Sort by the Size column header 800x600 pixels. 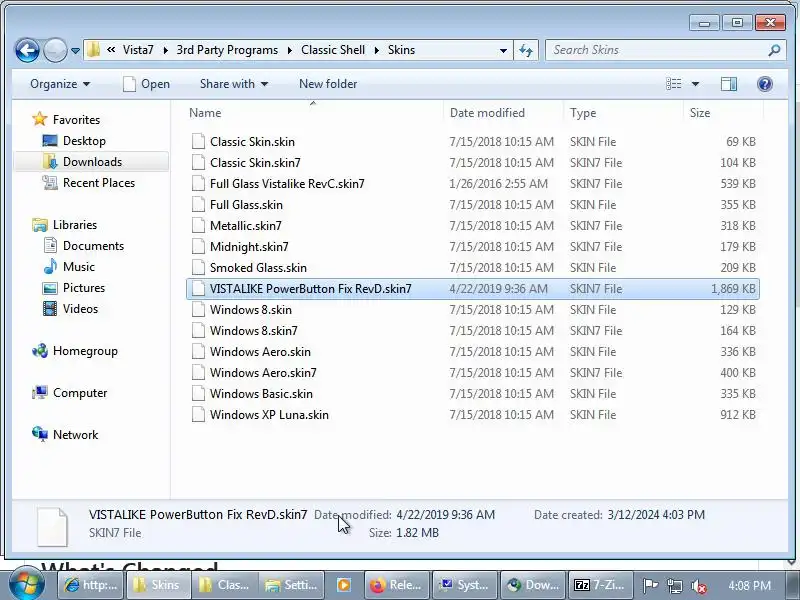pos(723,113)
